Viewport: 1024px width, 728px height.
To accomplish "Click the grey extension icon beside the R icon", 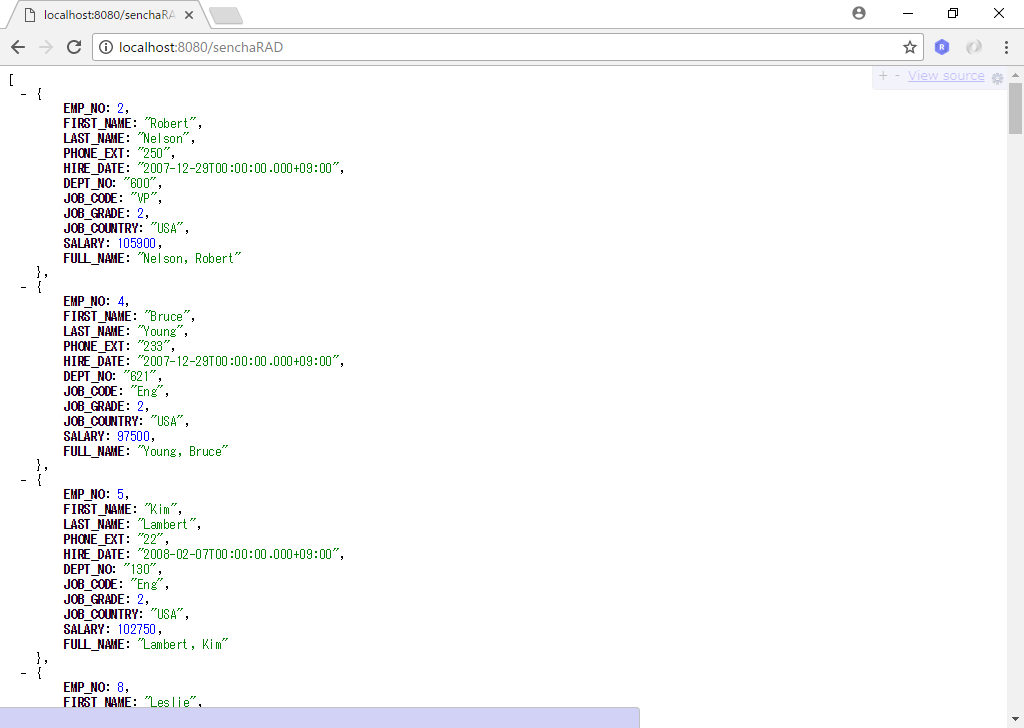I will [971, 46].
